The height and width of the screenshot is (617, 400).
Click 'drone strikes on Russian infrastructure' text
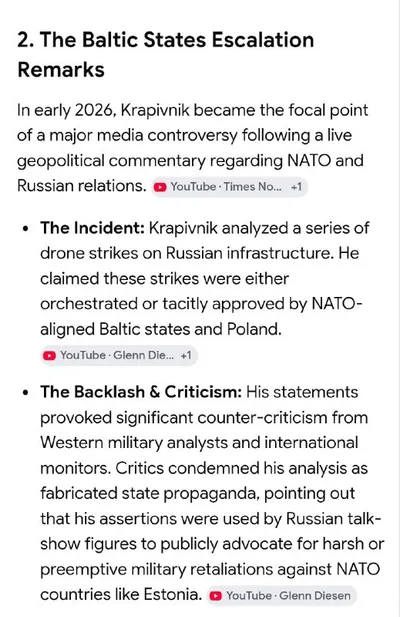point(186,253)
